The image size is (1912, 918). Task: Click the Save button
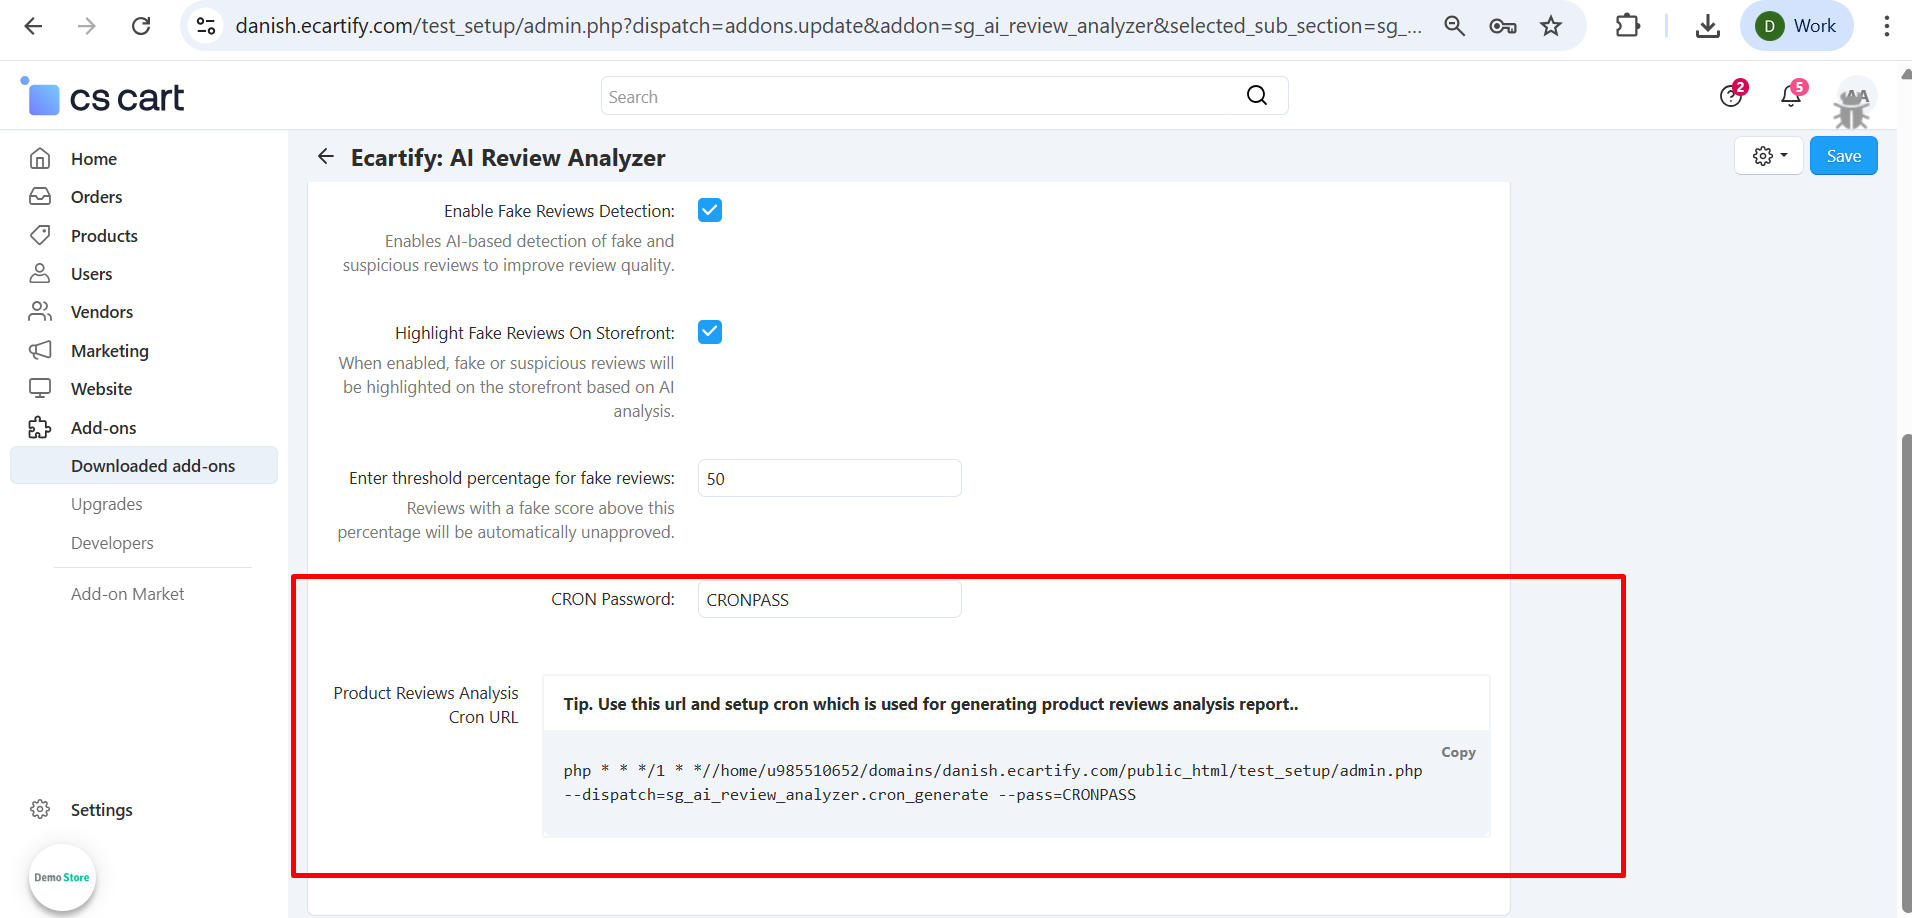coord(1843,156)
